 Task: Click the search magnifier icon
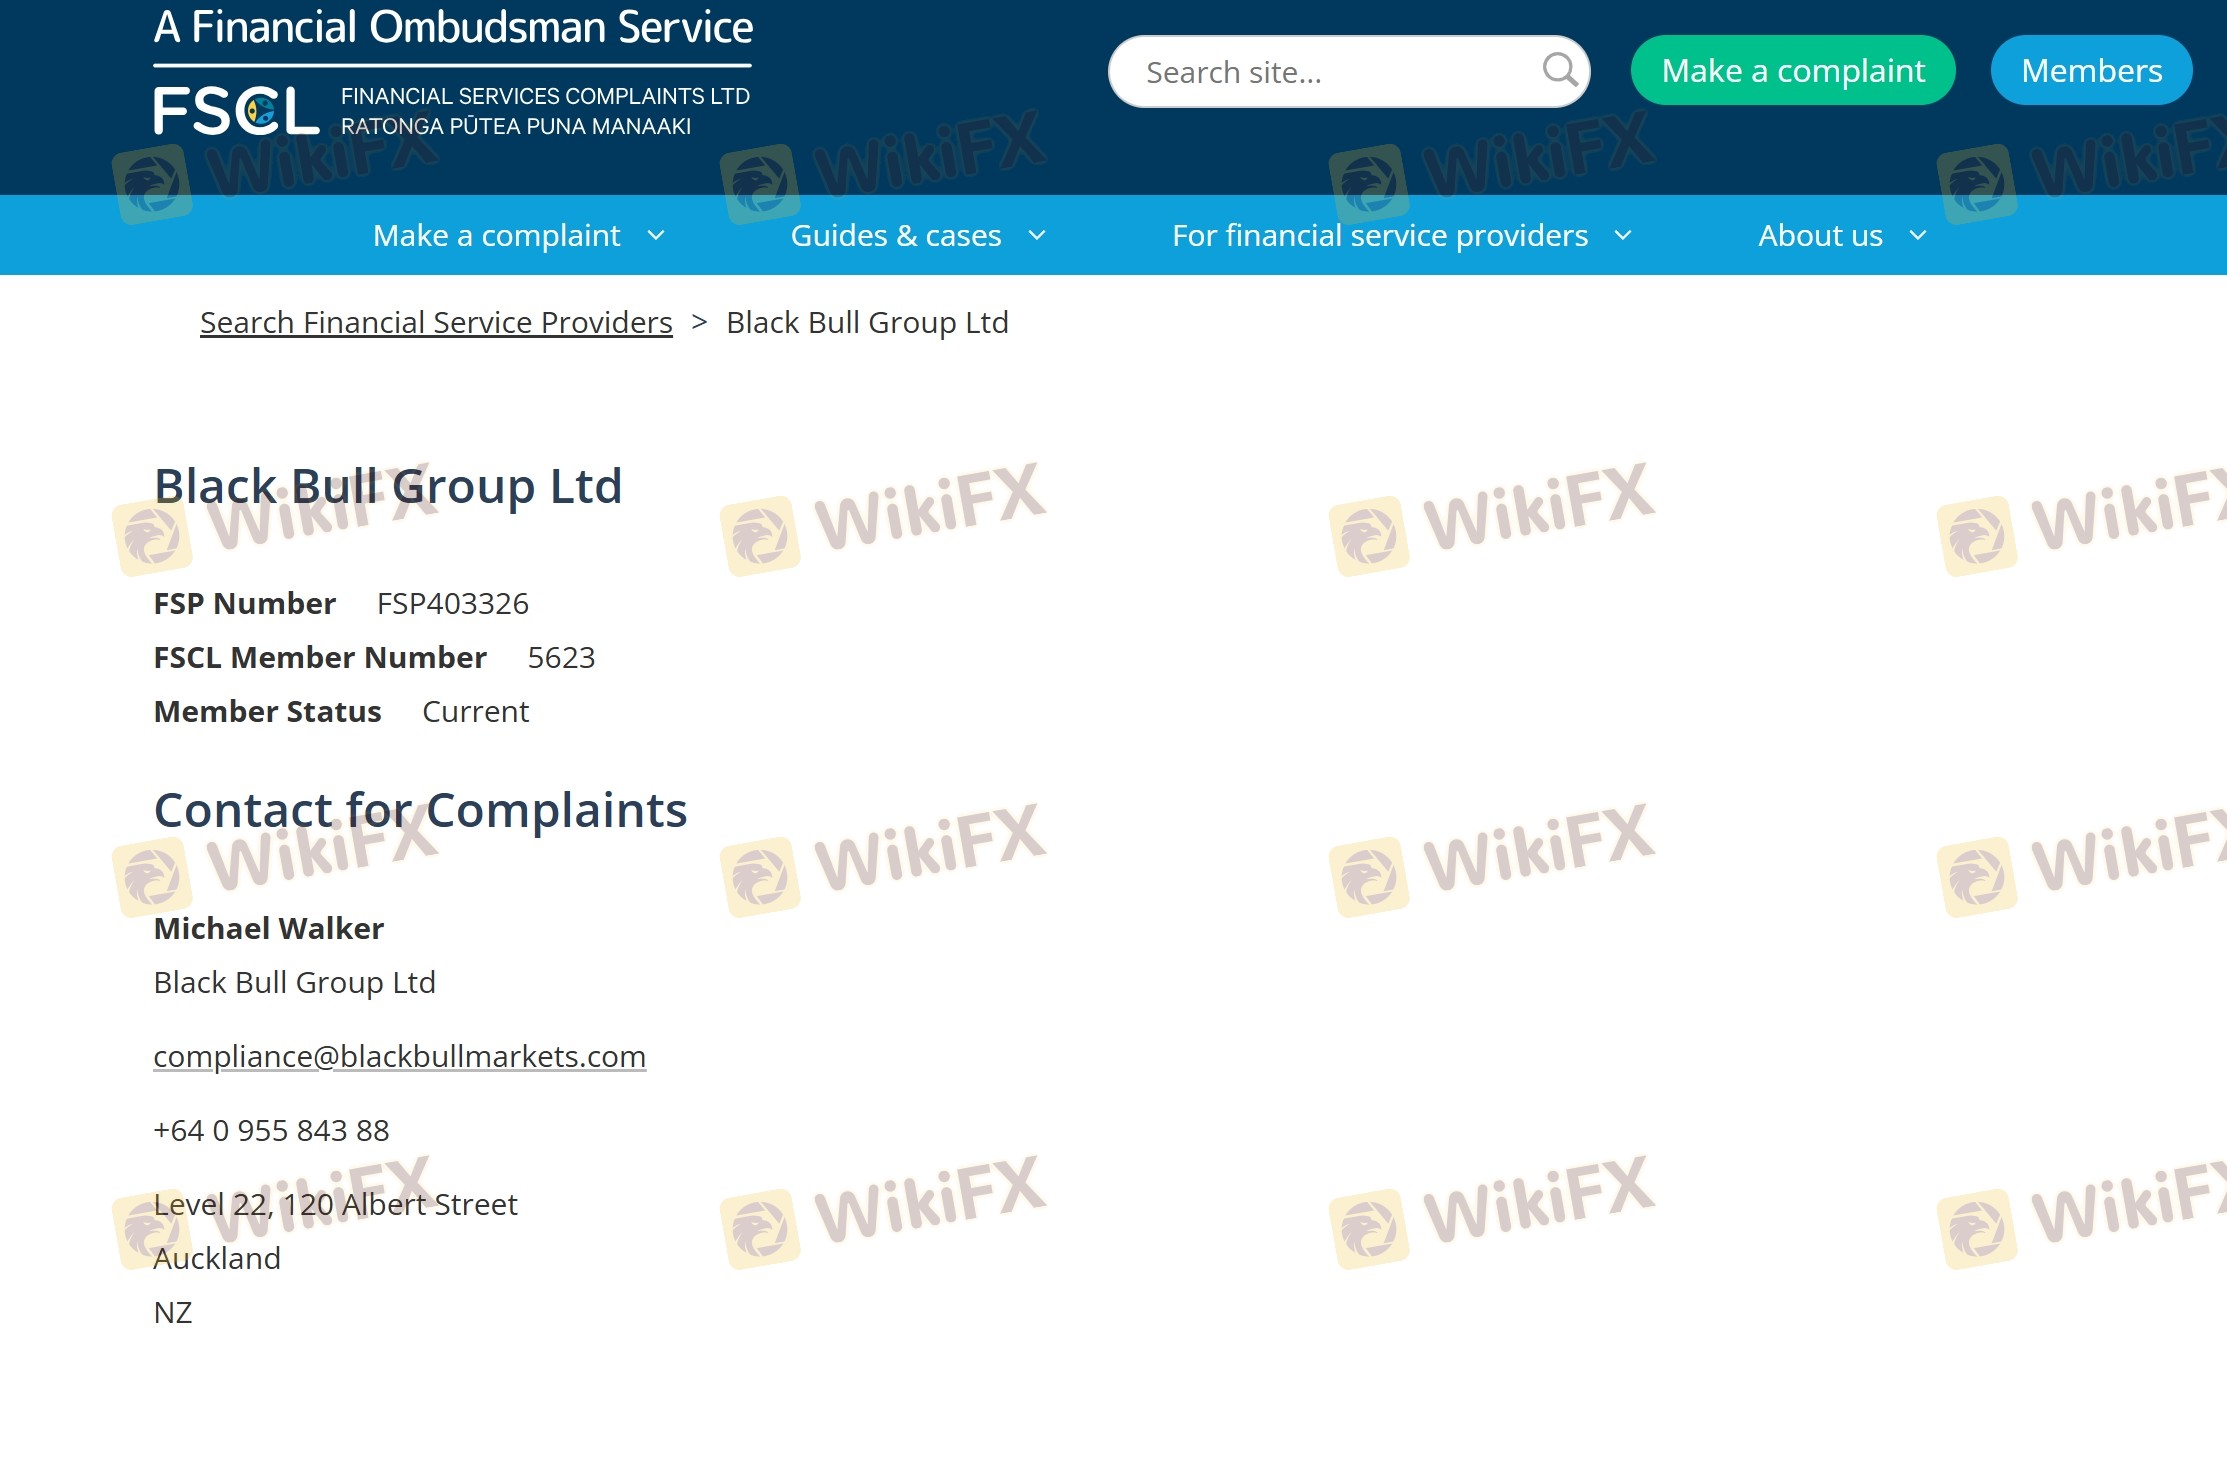click(1558, 70)
